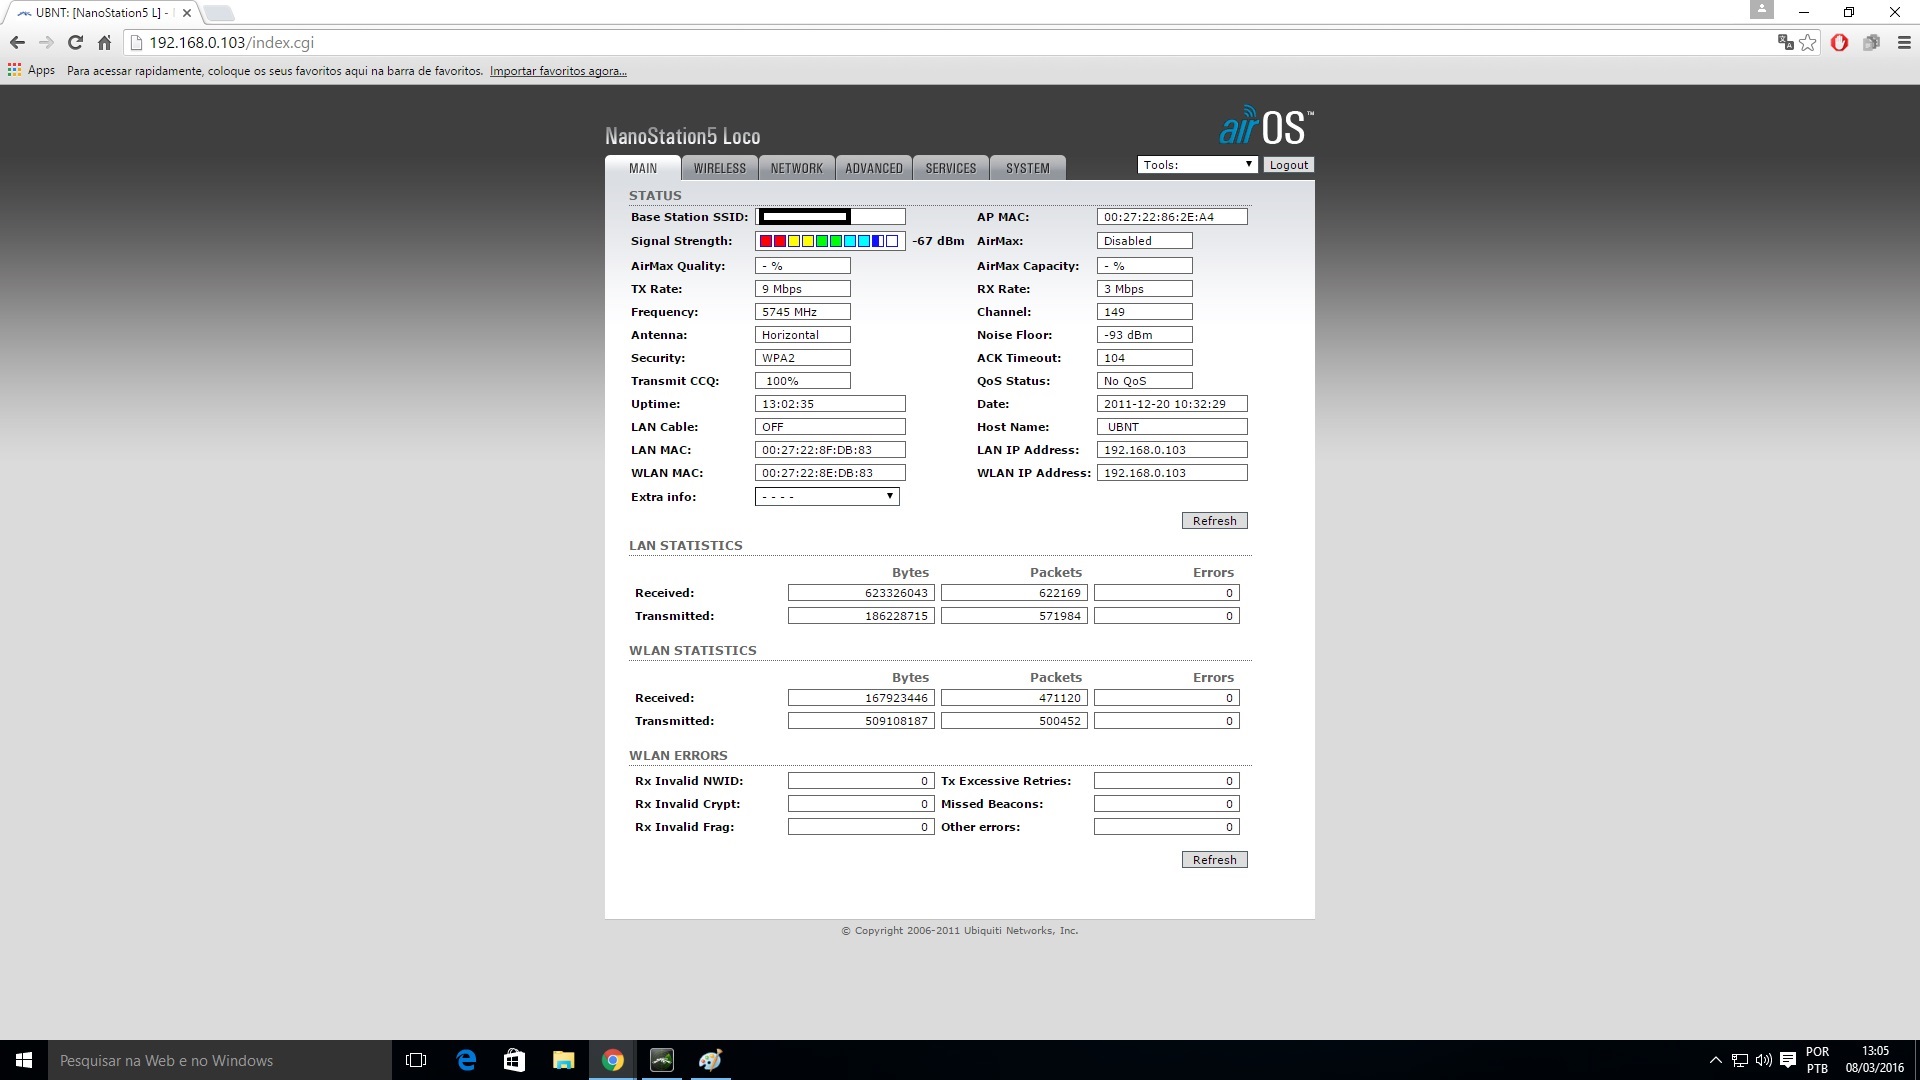Screen dimensions: 1920x1080
Task: Click Refresh below WLAN errors
Action: (x=1214, y=860)
